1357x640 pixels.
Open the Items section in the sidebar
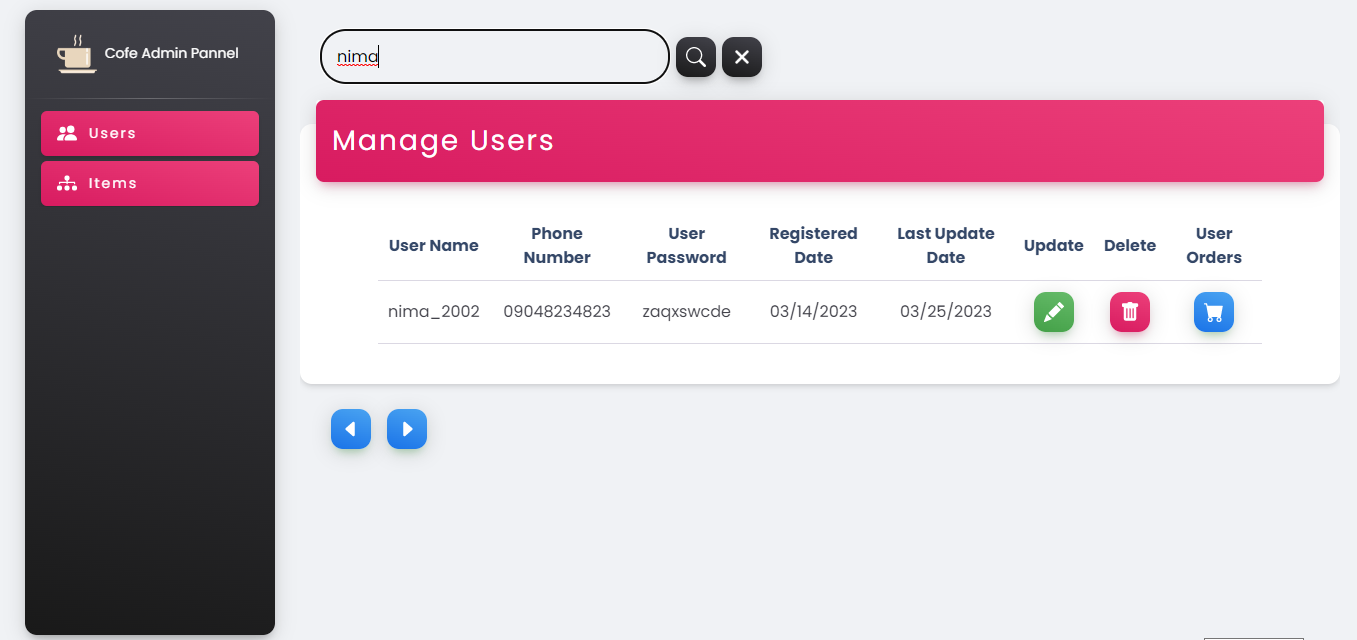tap(150, 183)
